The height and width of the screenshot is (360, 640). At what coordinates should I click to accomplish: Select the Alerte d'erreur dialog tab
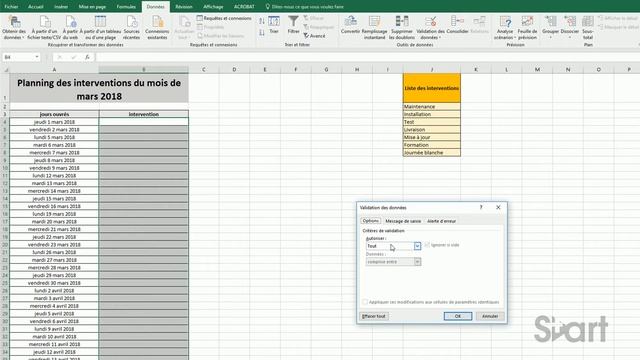point(442,221)
